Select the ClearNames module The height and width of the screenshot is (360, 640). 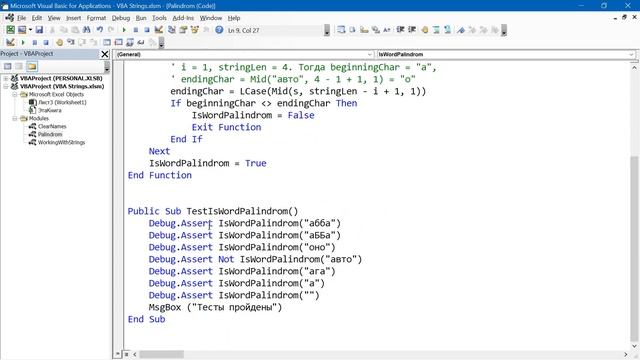tap(52, 127)
